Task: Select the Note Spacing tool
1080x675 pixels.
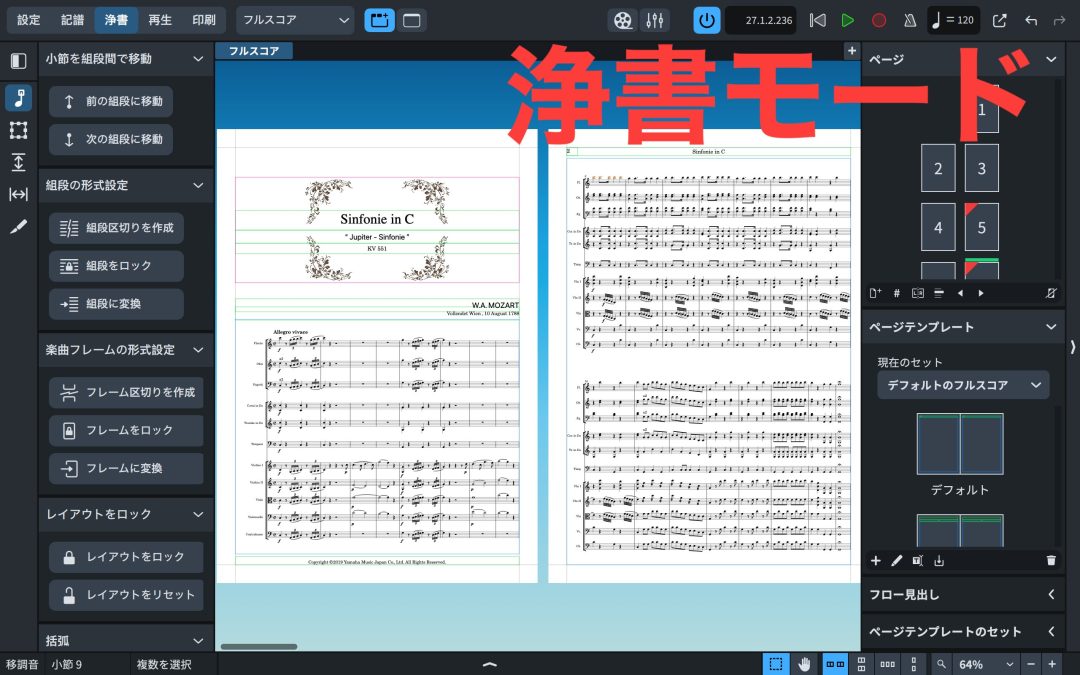Action: [x=19, y=194]
